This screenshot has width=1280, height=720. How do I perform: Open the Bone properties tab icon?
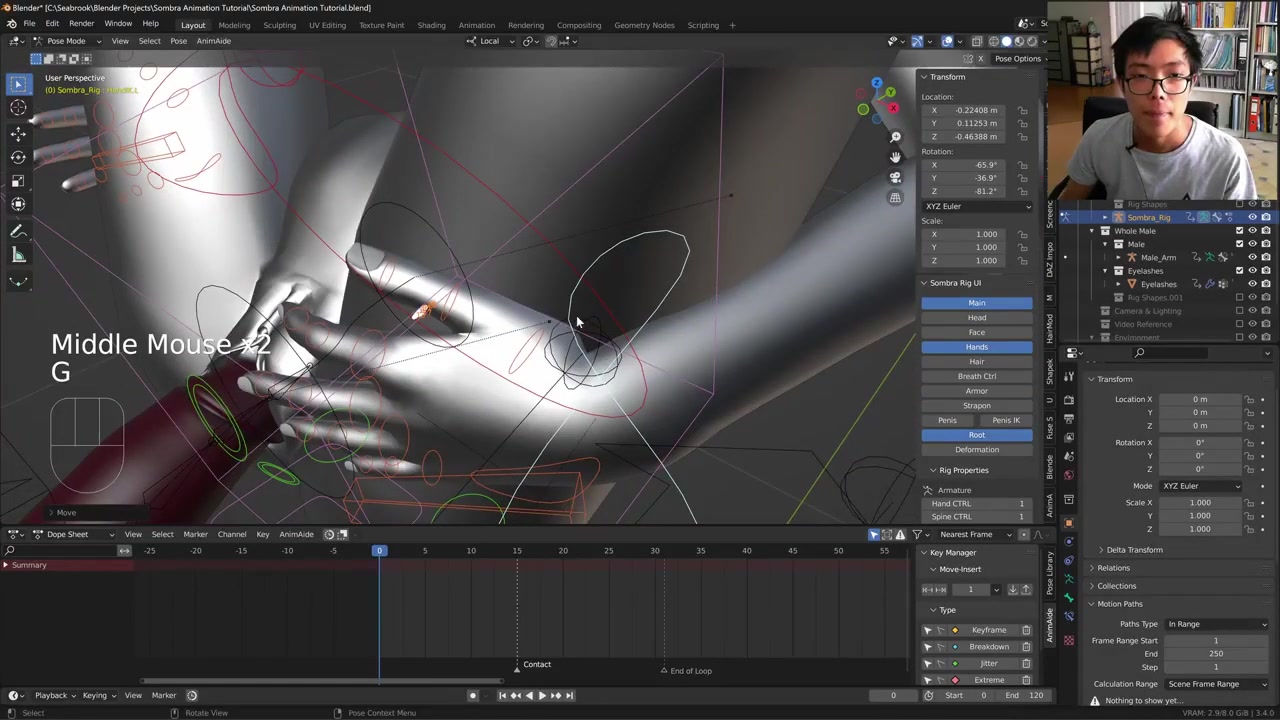[1069, 597]
